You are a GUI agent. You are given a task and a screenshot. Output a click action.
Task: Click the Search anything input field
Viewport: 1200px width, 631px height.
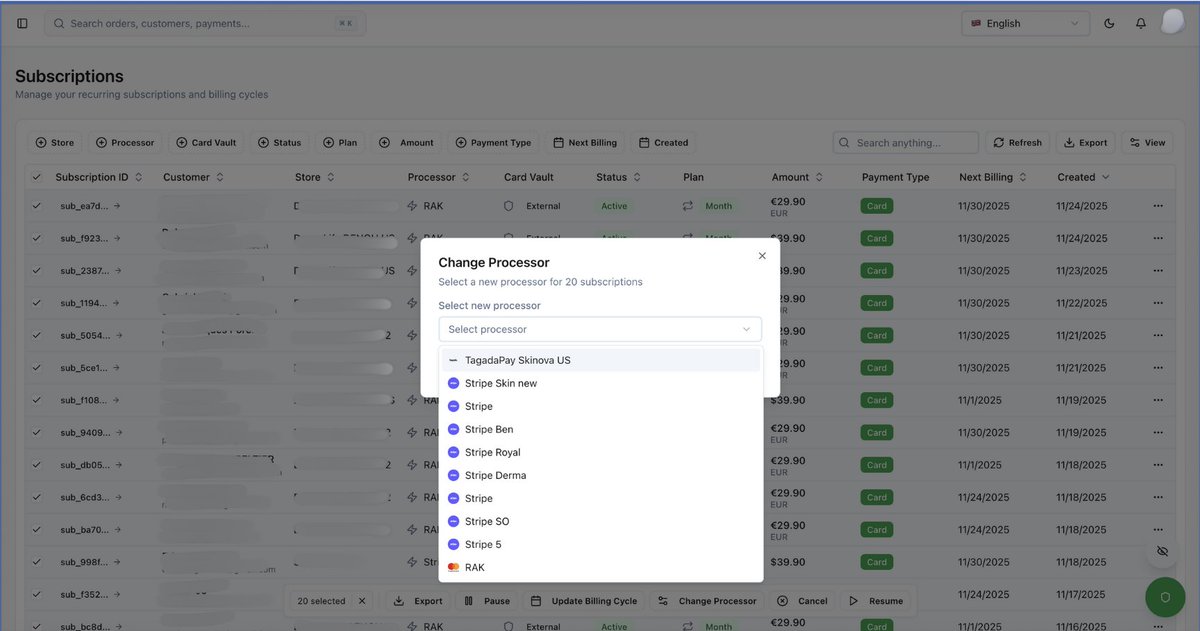[x=905, y=142]
